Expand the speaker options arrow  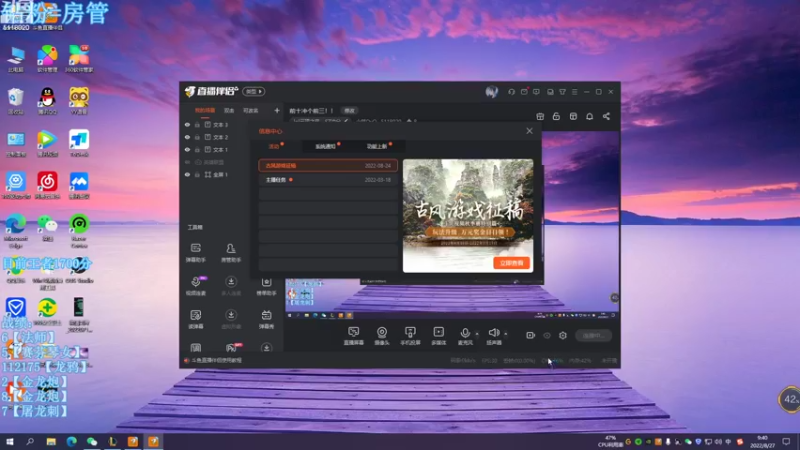[x=506, y=334]
